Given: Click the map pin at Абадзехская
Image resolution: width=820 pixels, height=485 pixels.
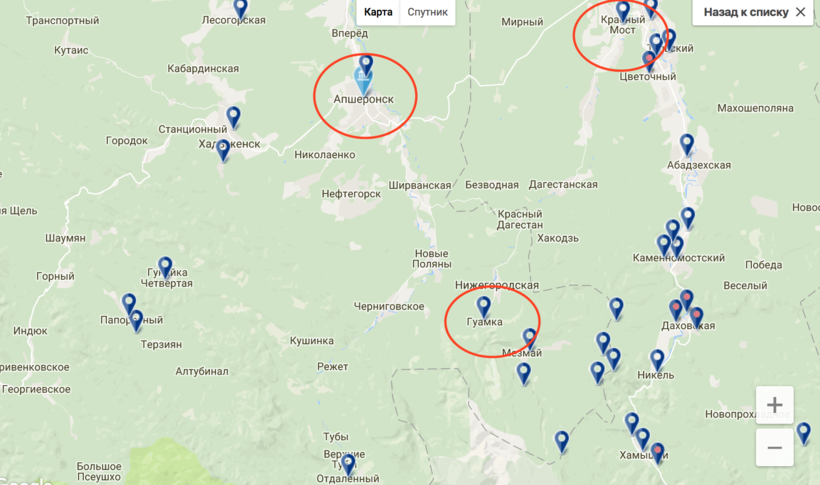Looking at the screenshot, I should point(687,144).
